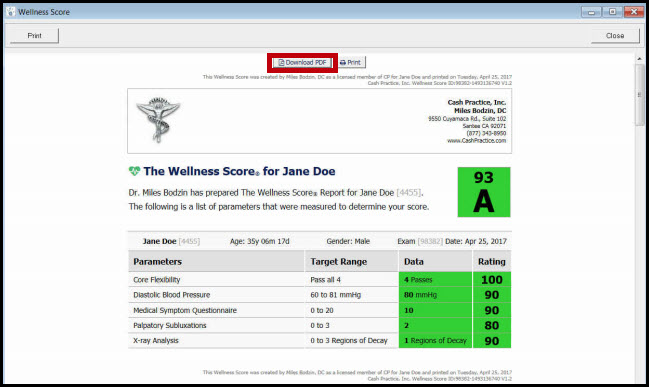The image size is (649, 387).
Task: Click the exam Date: Apr 25, 2017 text
Action: 476,241
